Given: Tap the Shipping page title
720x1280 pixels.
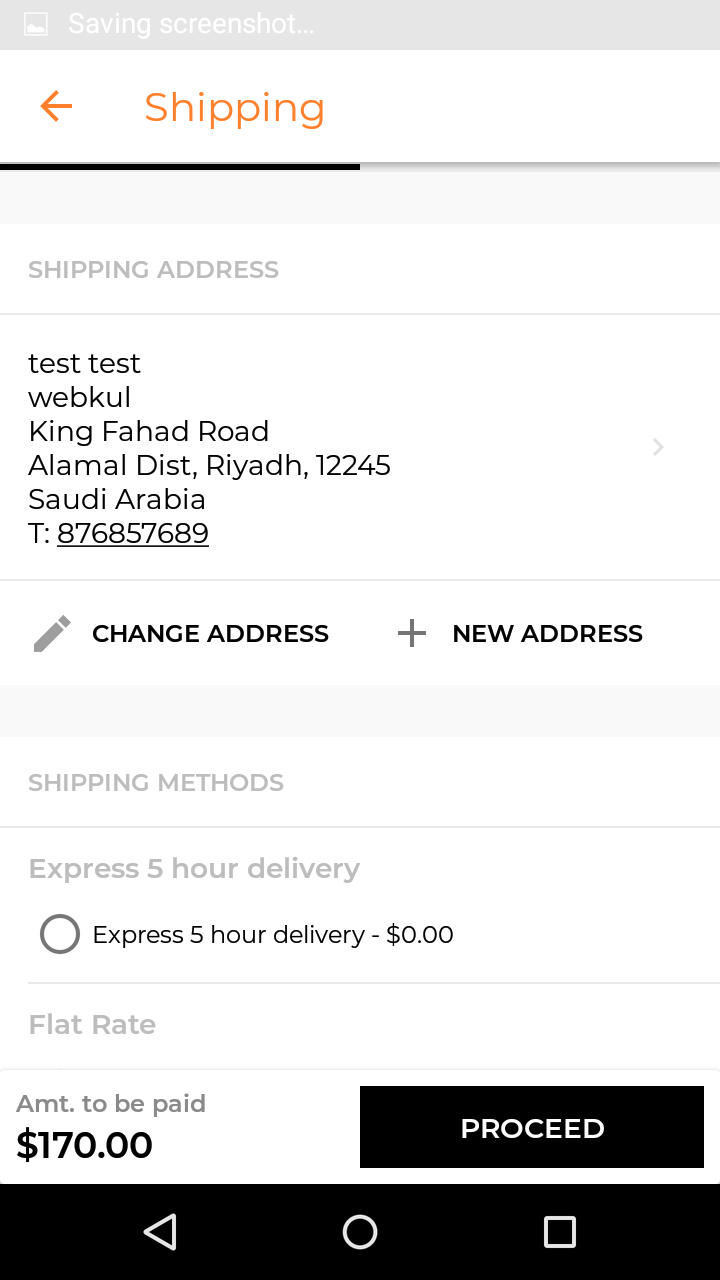Looking at the screenshot, I should click(235, 107).
